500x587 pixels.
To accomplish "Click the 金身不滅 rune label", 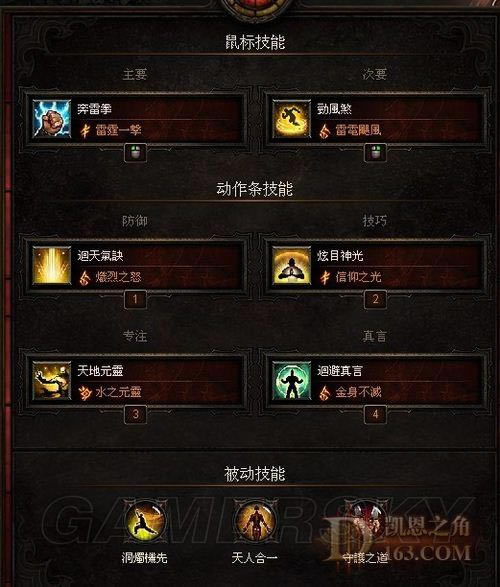I will [x=358, y=392].
